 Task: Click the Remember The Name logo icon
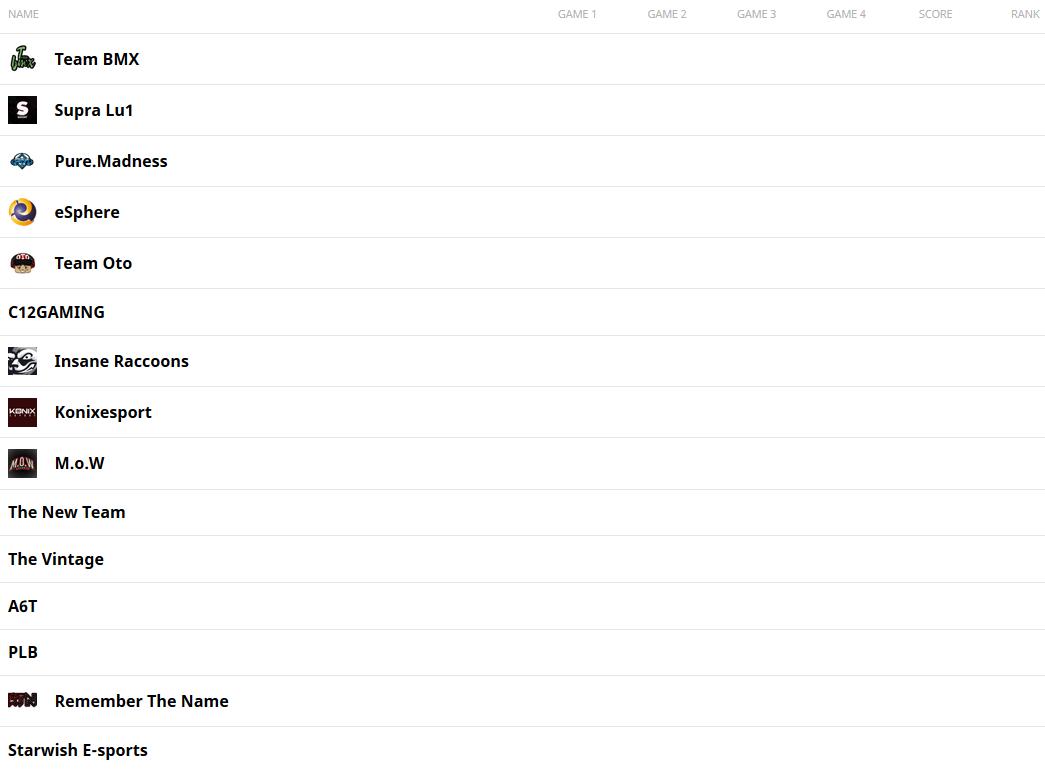(23, 700)
